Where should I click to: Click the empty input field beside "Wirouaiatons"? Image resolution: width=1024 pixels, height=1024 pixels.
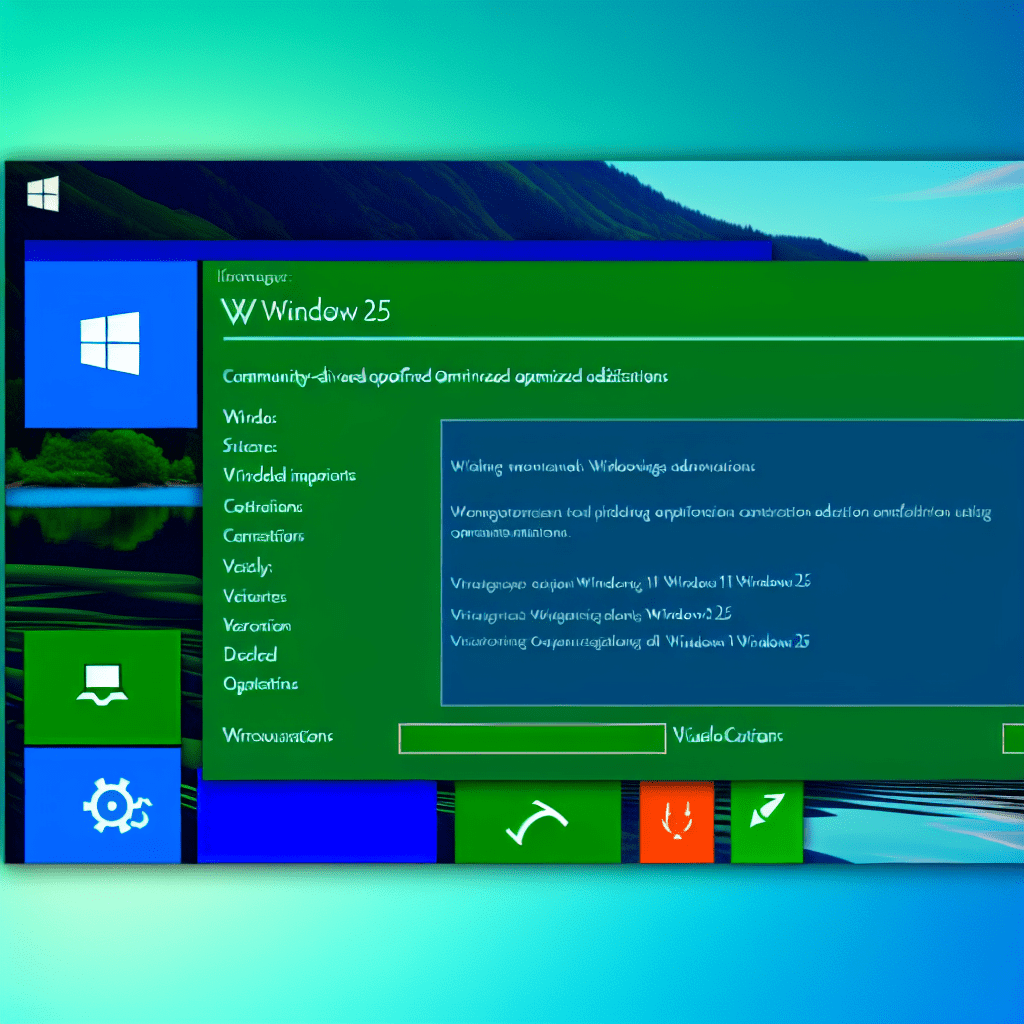coord(532,738)
